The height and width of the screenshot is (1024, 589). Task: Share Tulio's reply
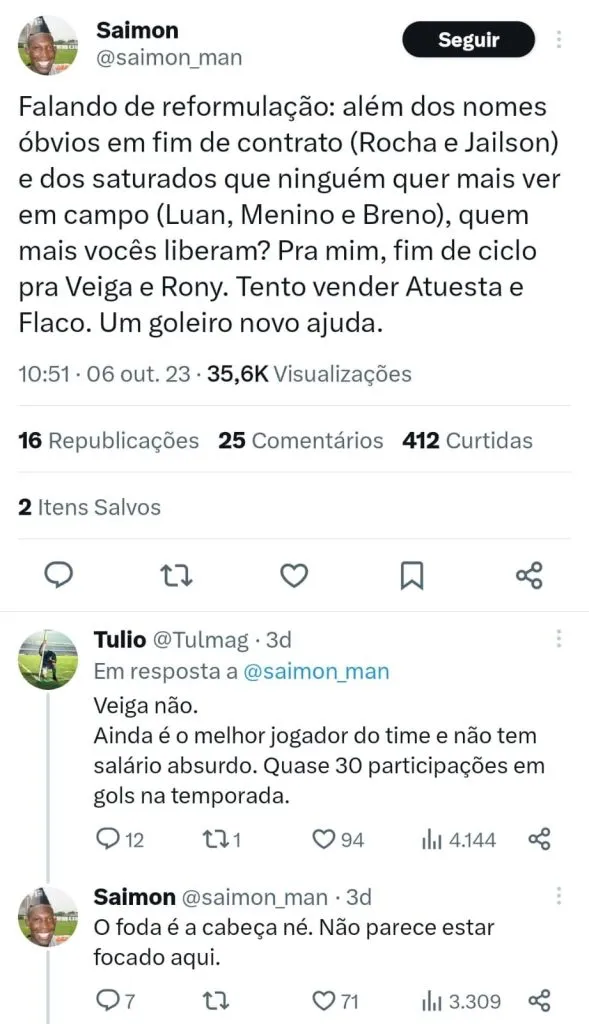coord(539,839)
